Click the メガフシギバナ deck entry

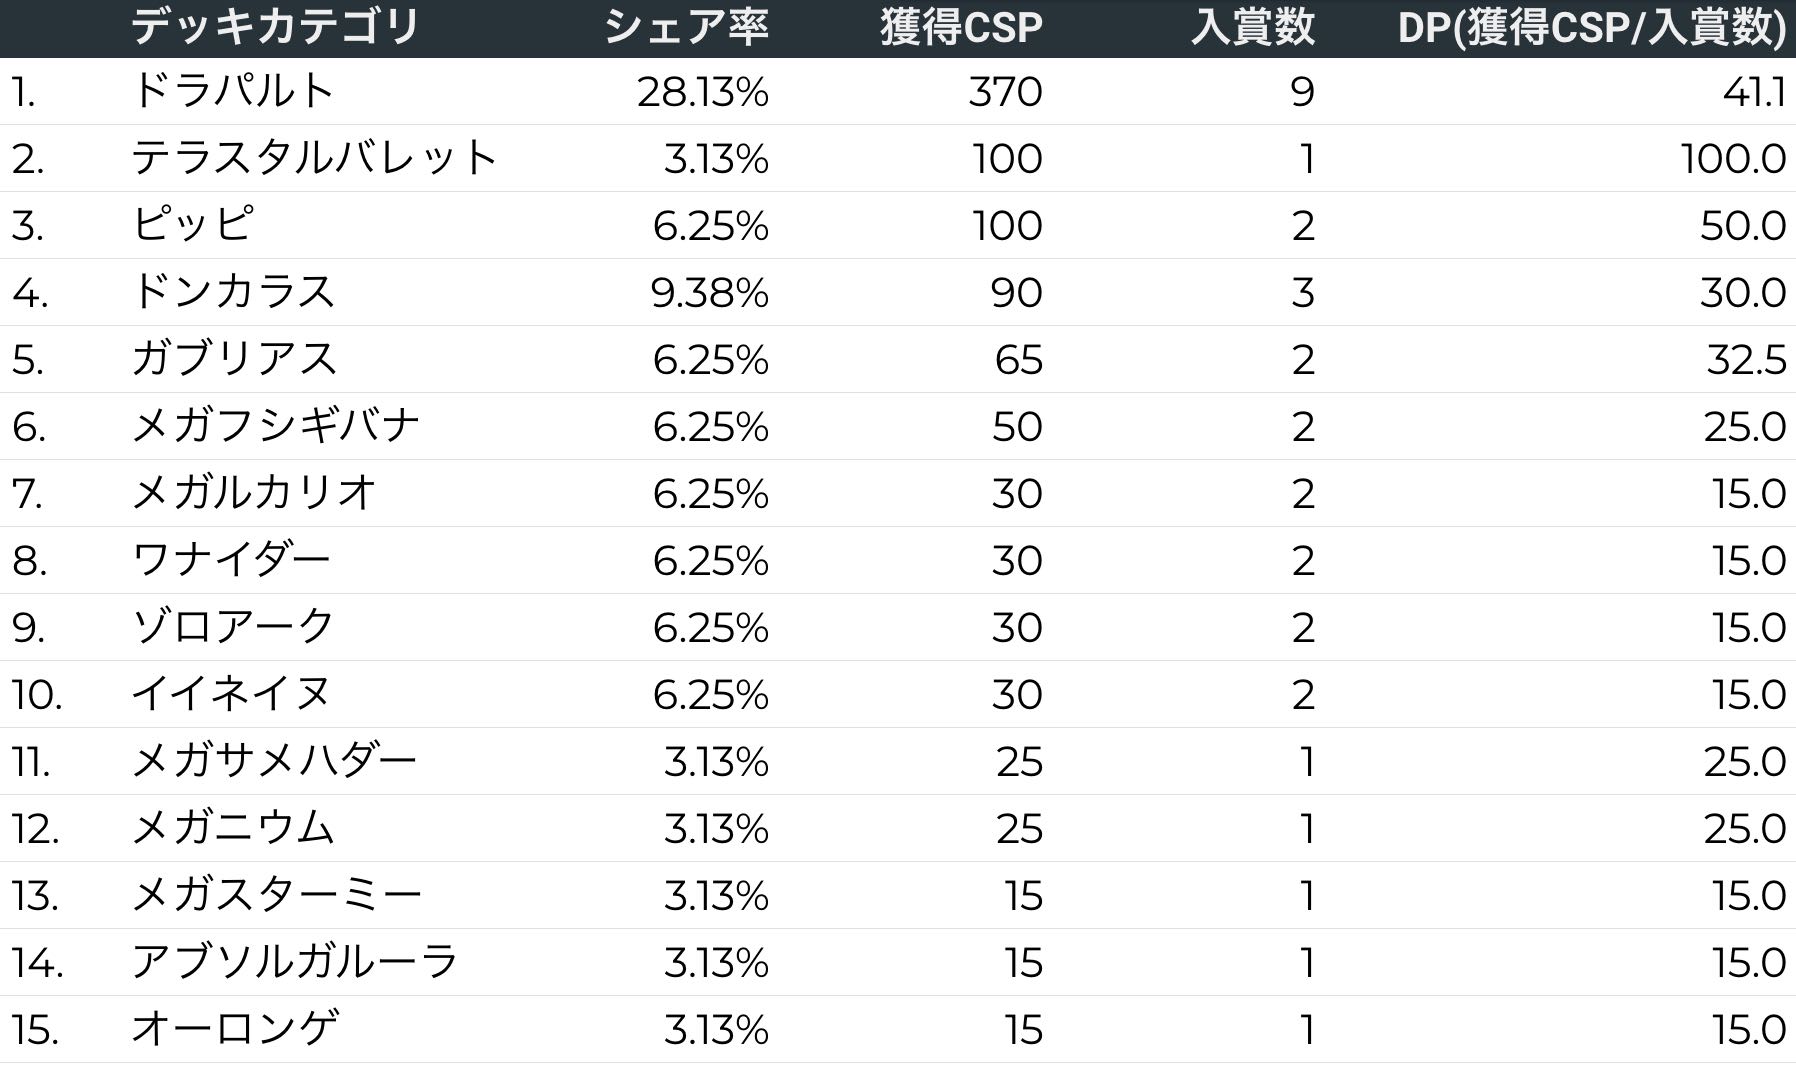tap(275, 426)
